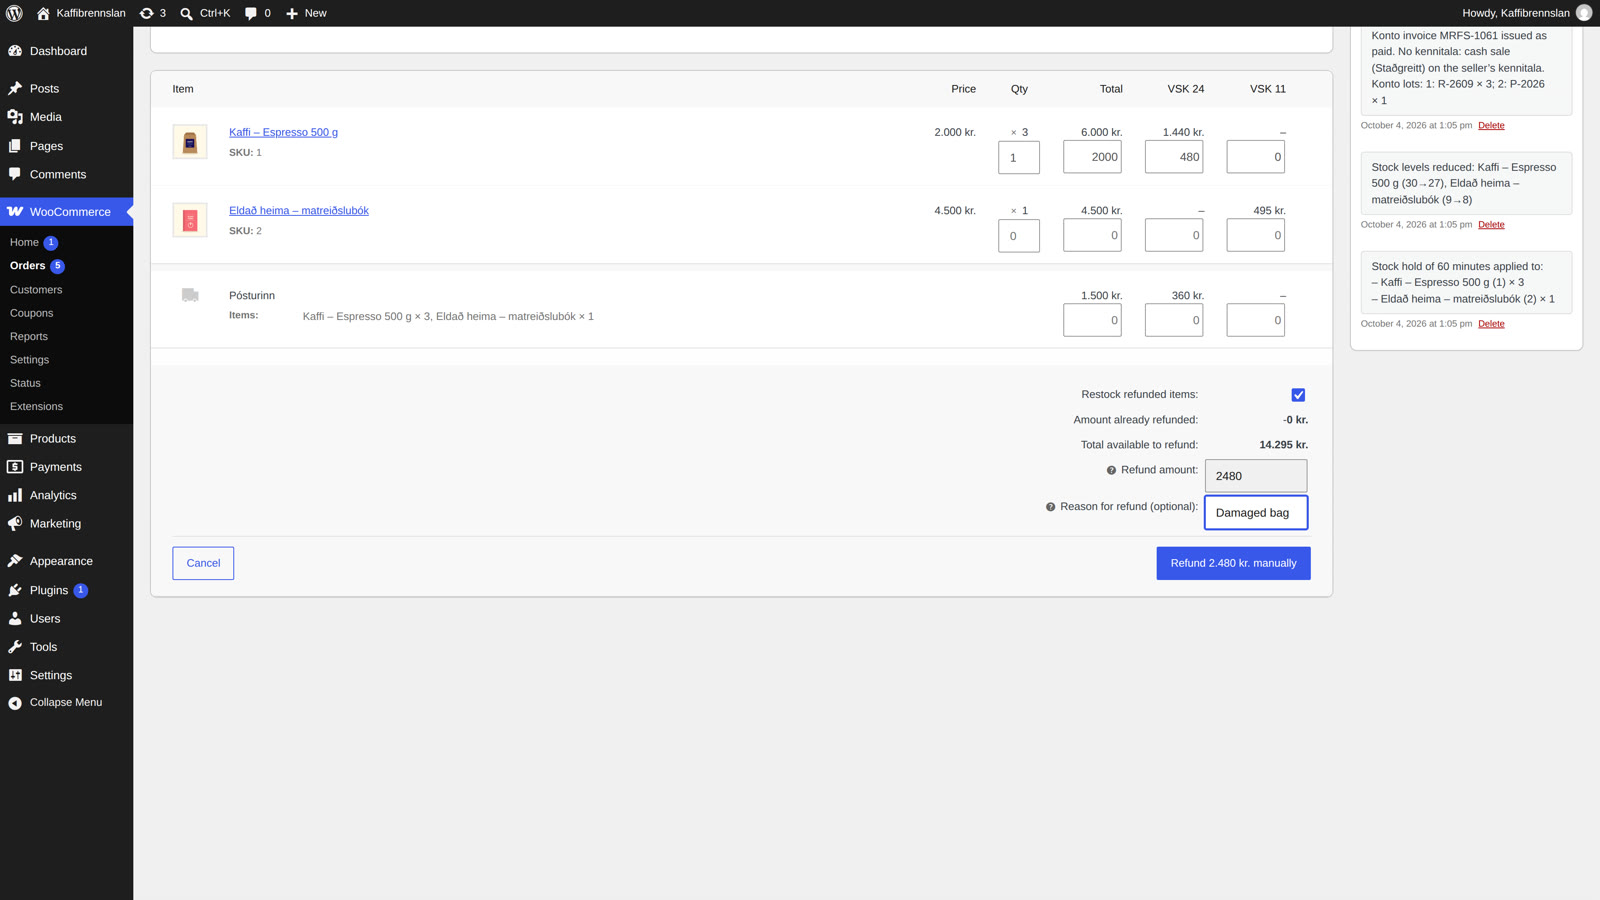Delete the Konto invoice MRFS-1061 note
Image resolution: width=1600 pixels, height=900 pixels.
1491,125
